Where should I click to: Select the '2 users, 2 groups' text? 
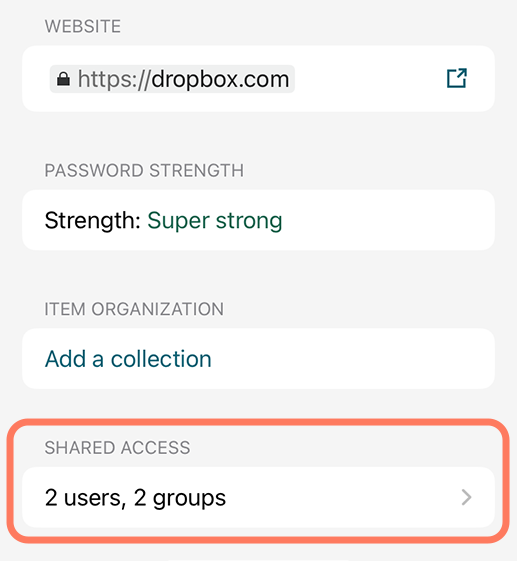[135, 498]
